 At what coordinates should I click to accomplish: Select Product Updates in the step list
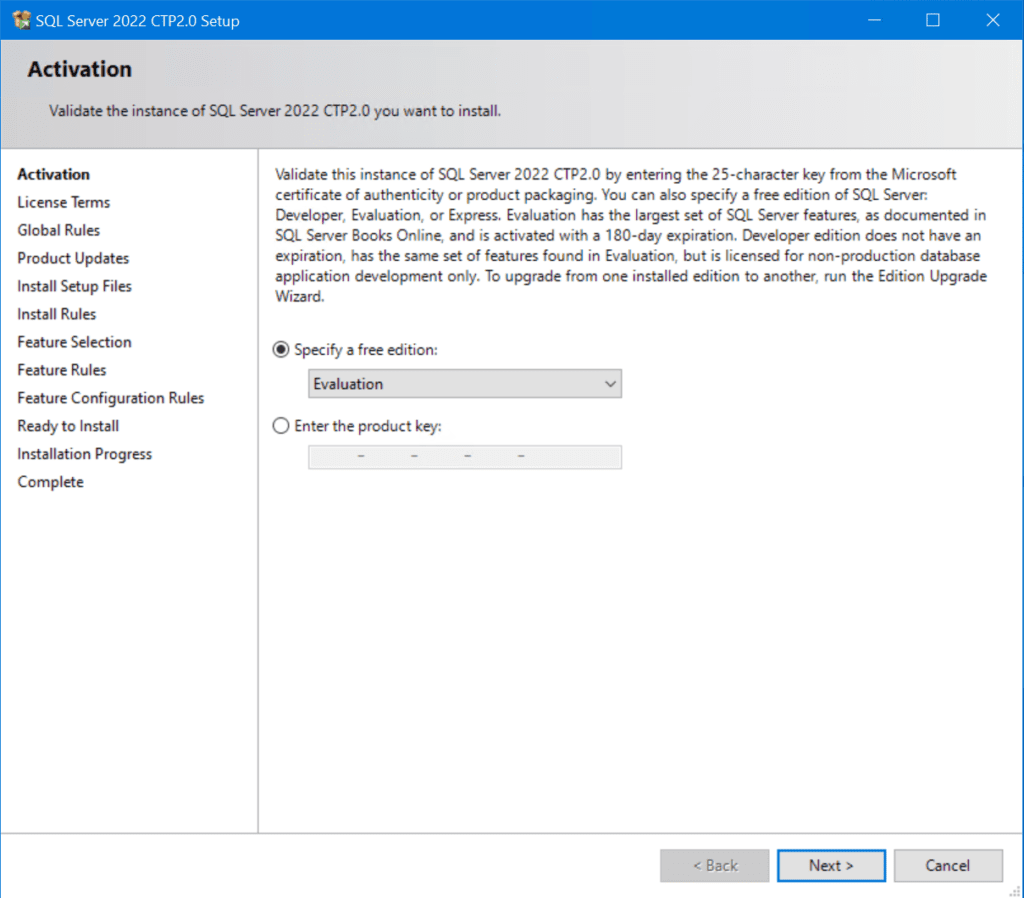pyautogui.click(x=73, y=259)
